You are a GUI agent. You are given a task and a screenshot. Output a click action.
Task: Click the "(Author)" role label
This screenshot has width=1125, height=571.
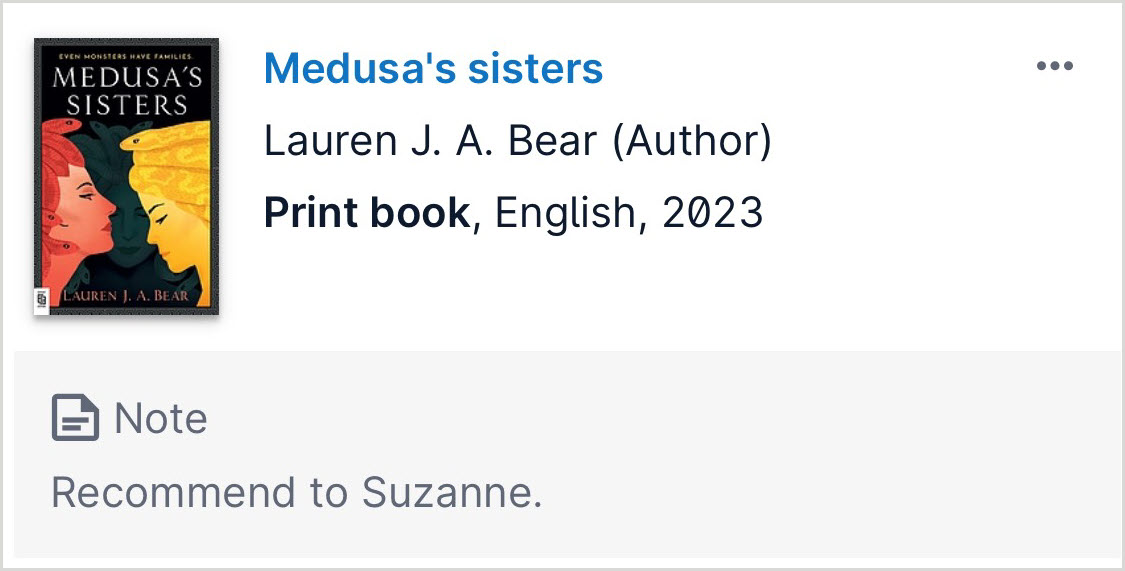pyautogui.click(x=692, y=141)
